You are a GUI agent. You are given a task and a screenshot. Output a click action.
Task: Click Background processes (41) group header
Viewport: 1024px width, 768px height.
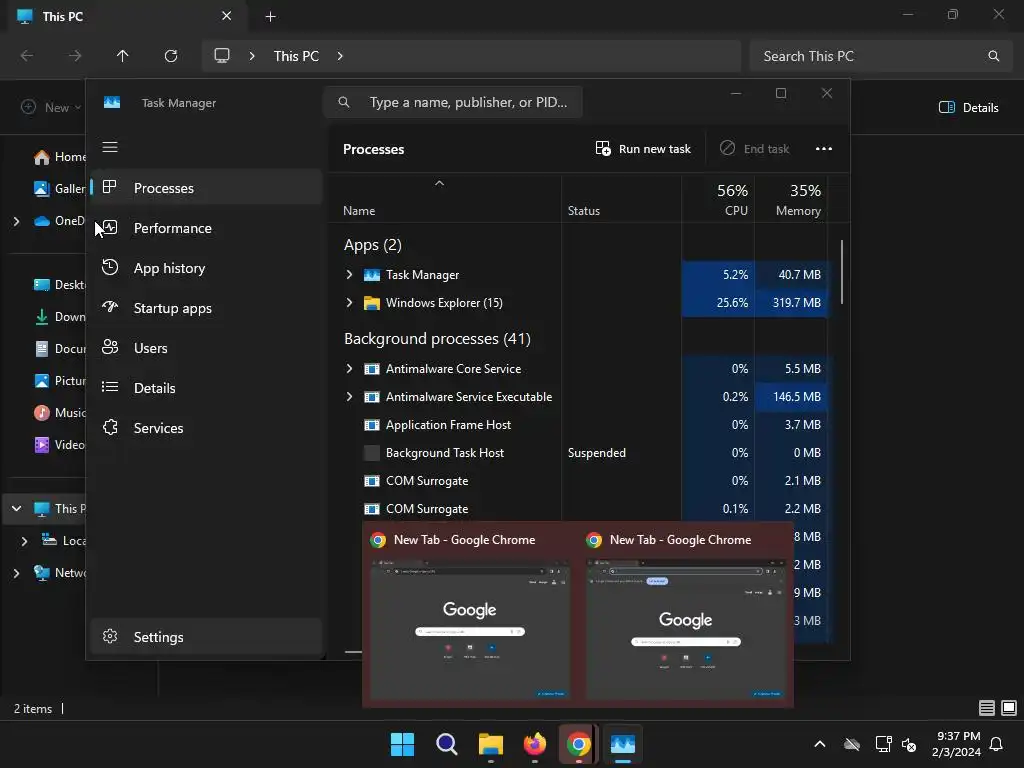[437, 339]
